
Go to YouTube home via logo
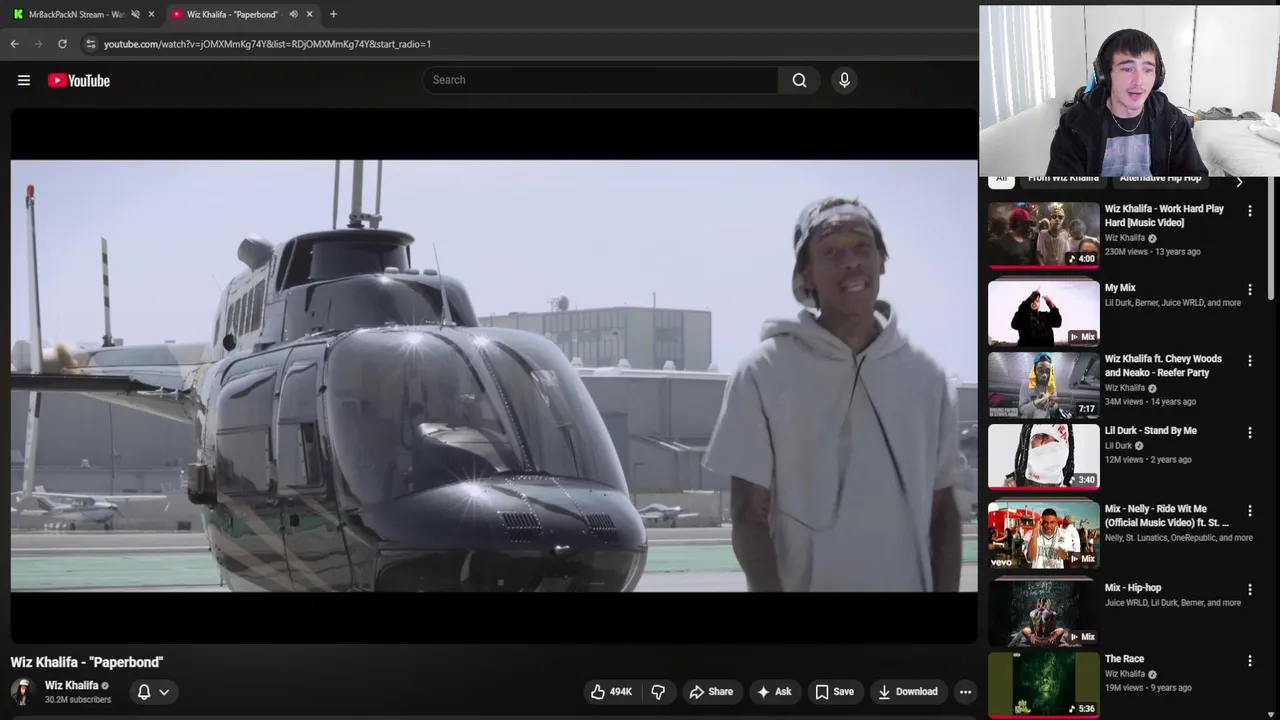click(78, 80)
